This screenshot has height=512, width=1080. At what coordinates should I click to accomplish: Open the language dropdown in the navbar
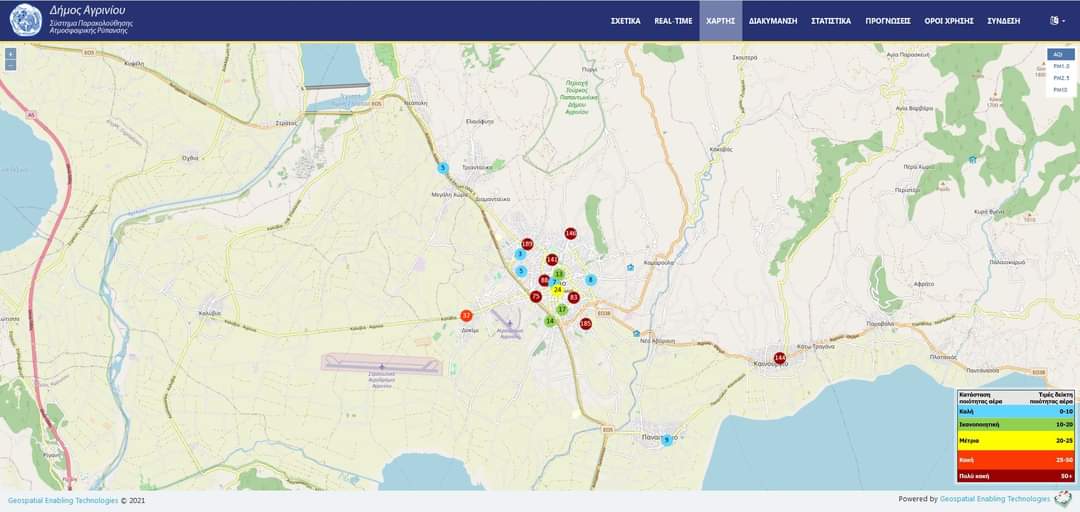(x=1057, y=20)
